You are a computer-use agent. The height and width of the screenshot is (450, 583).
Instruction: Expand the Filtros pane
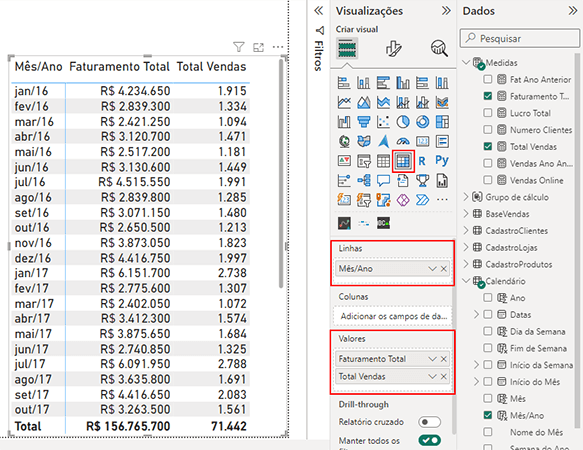tap(319, 11)
